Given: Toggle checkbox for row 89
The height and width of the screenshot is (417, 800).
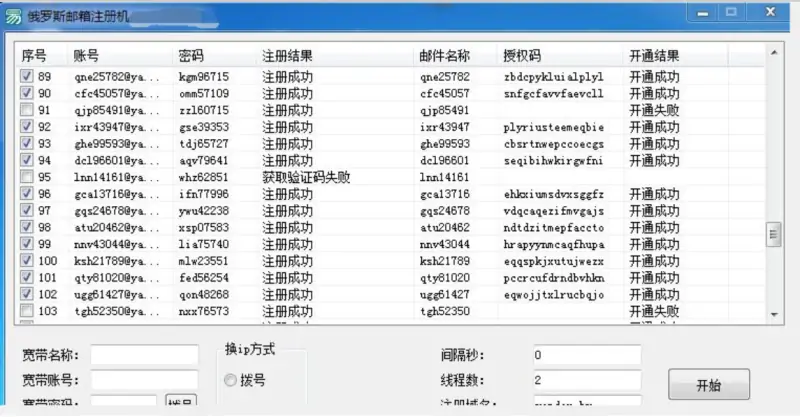Looking at the screenshot, I should [27, 76].
